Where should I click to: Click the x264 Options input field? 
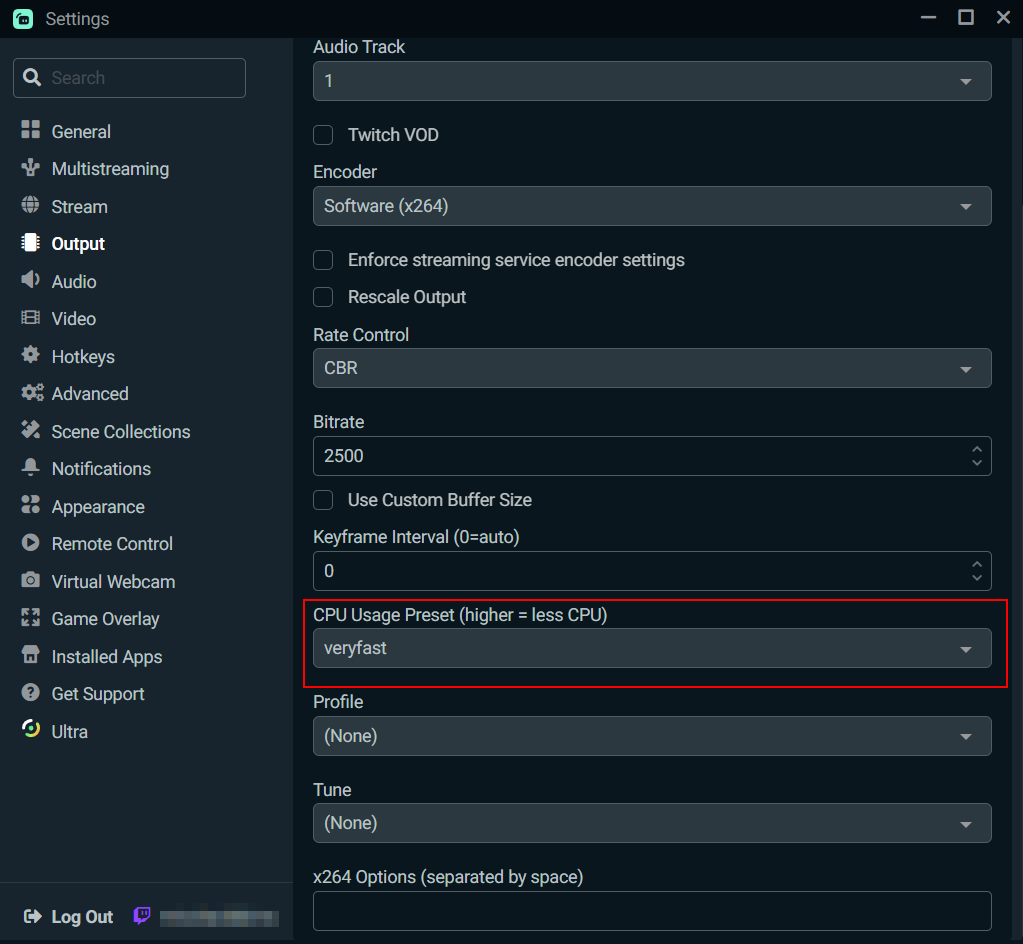[x=651, y=911]
